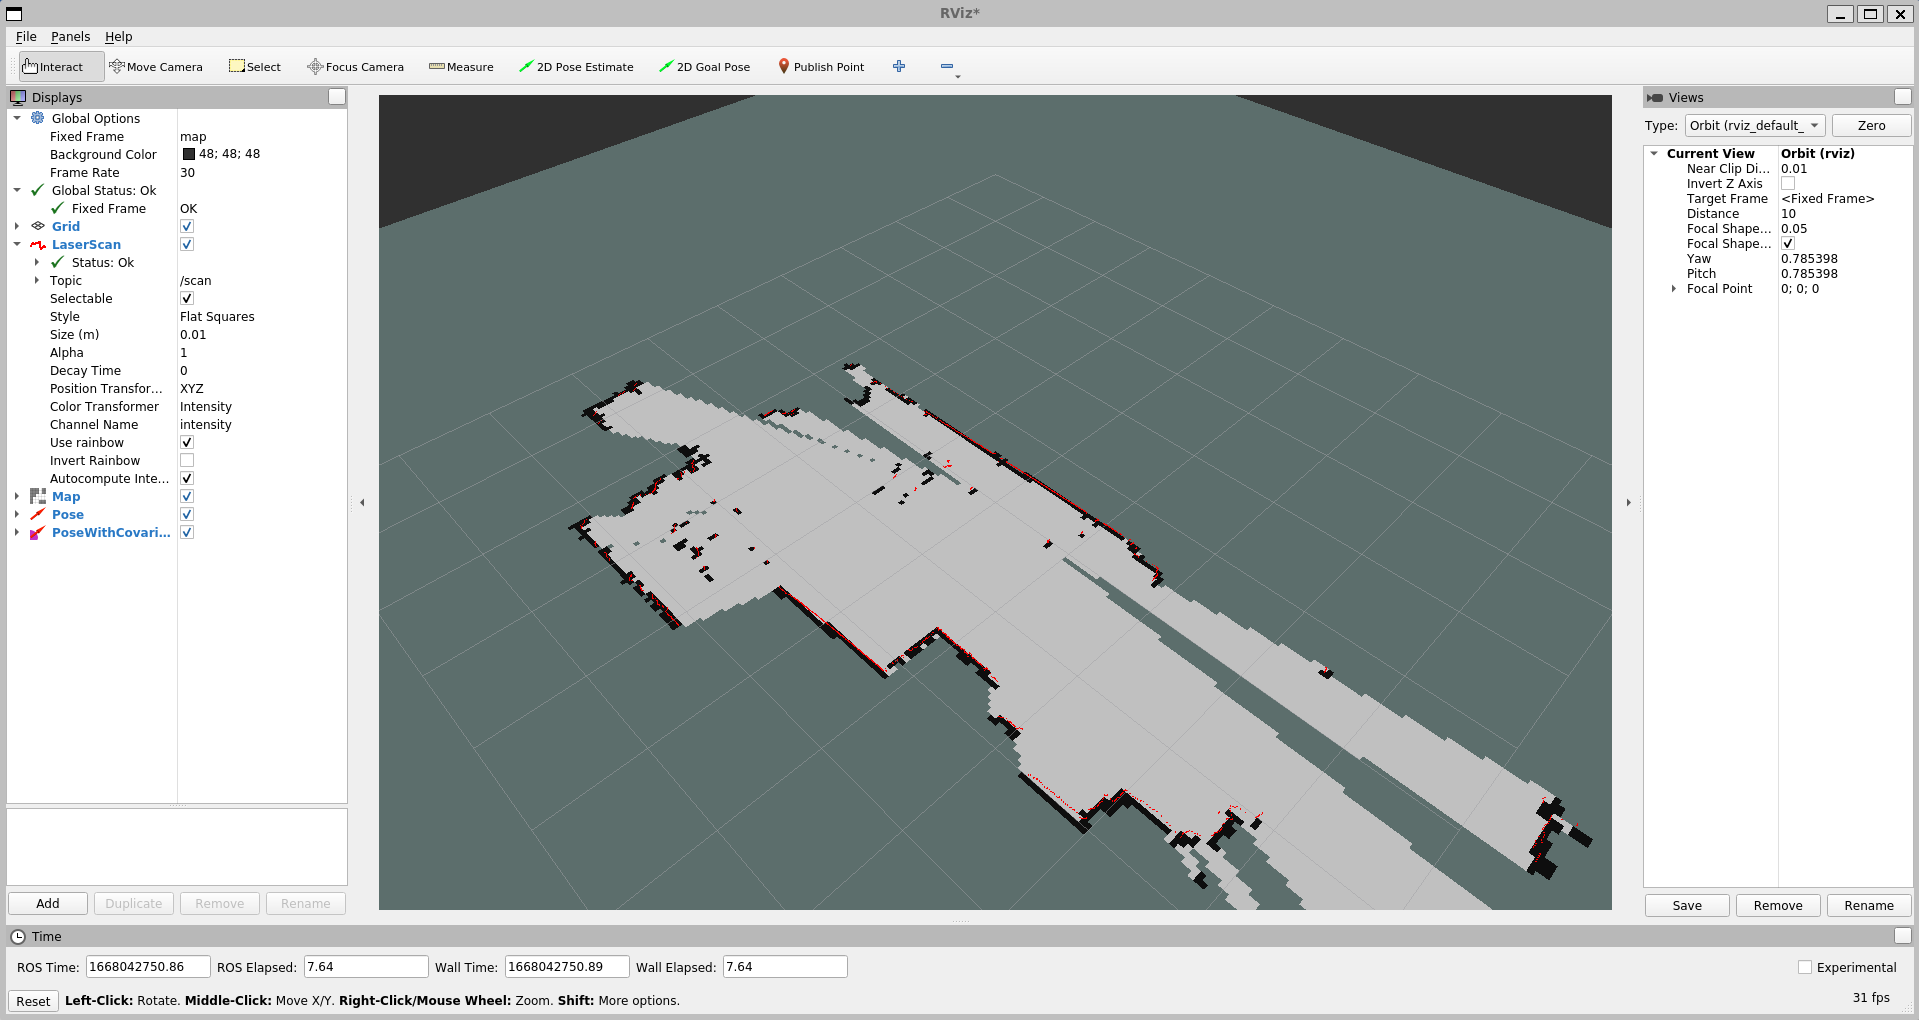Viewport: 1919px width, 1020px height.
Task: Expand LaserScan Status: Ok node
Action: (x=37, y=262)
